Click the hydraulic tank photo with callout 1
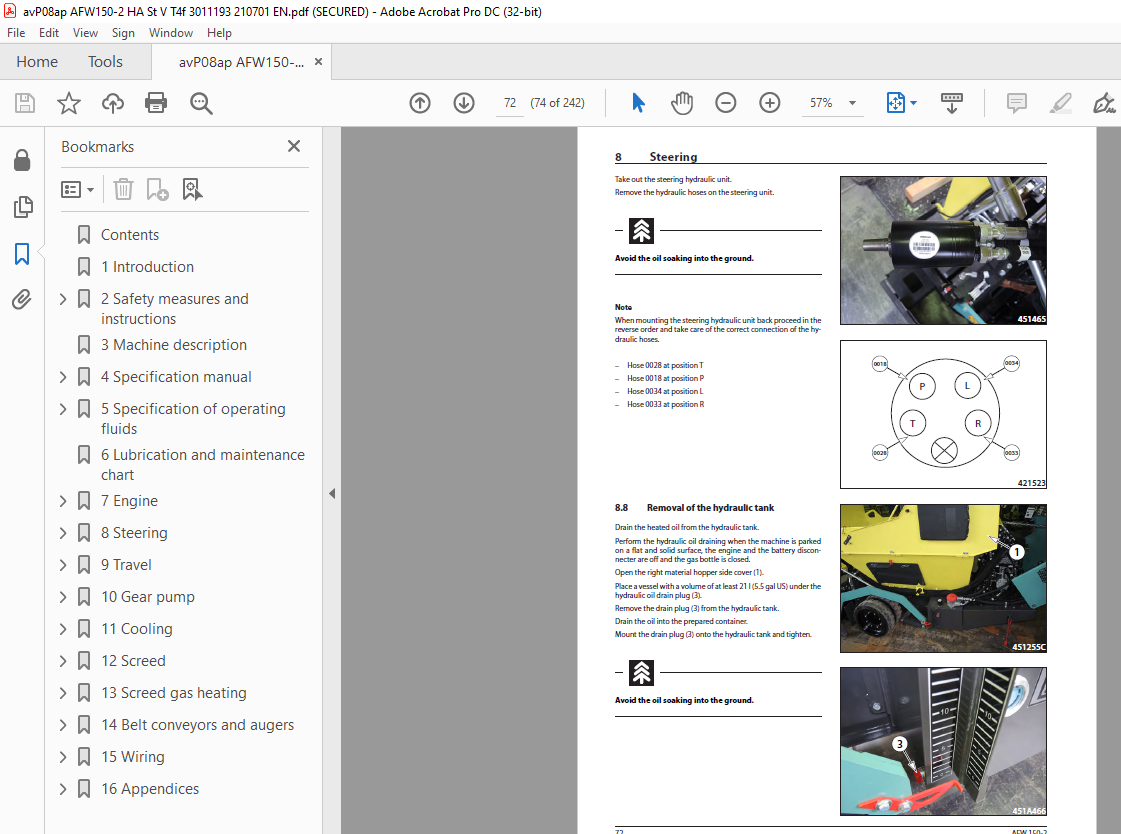The image size is (1121, 834). point(943,578)
